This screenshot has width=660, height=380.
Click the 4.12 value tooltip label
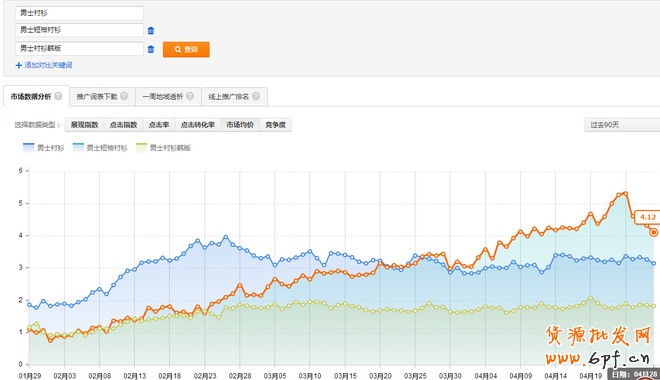tap(647, 217)
